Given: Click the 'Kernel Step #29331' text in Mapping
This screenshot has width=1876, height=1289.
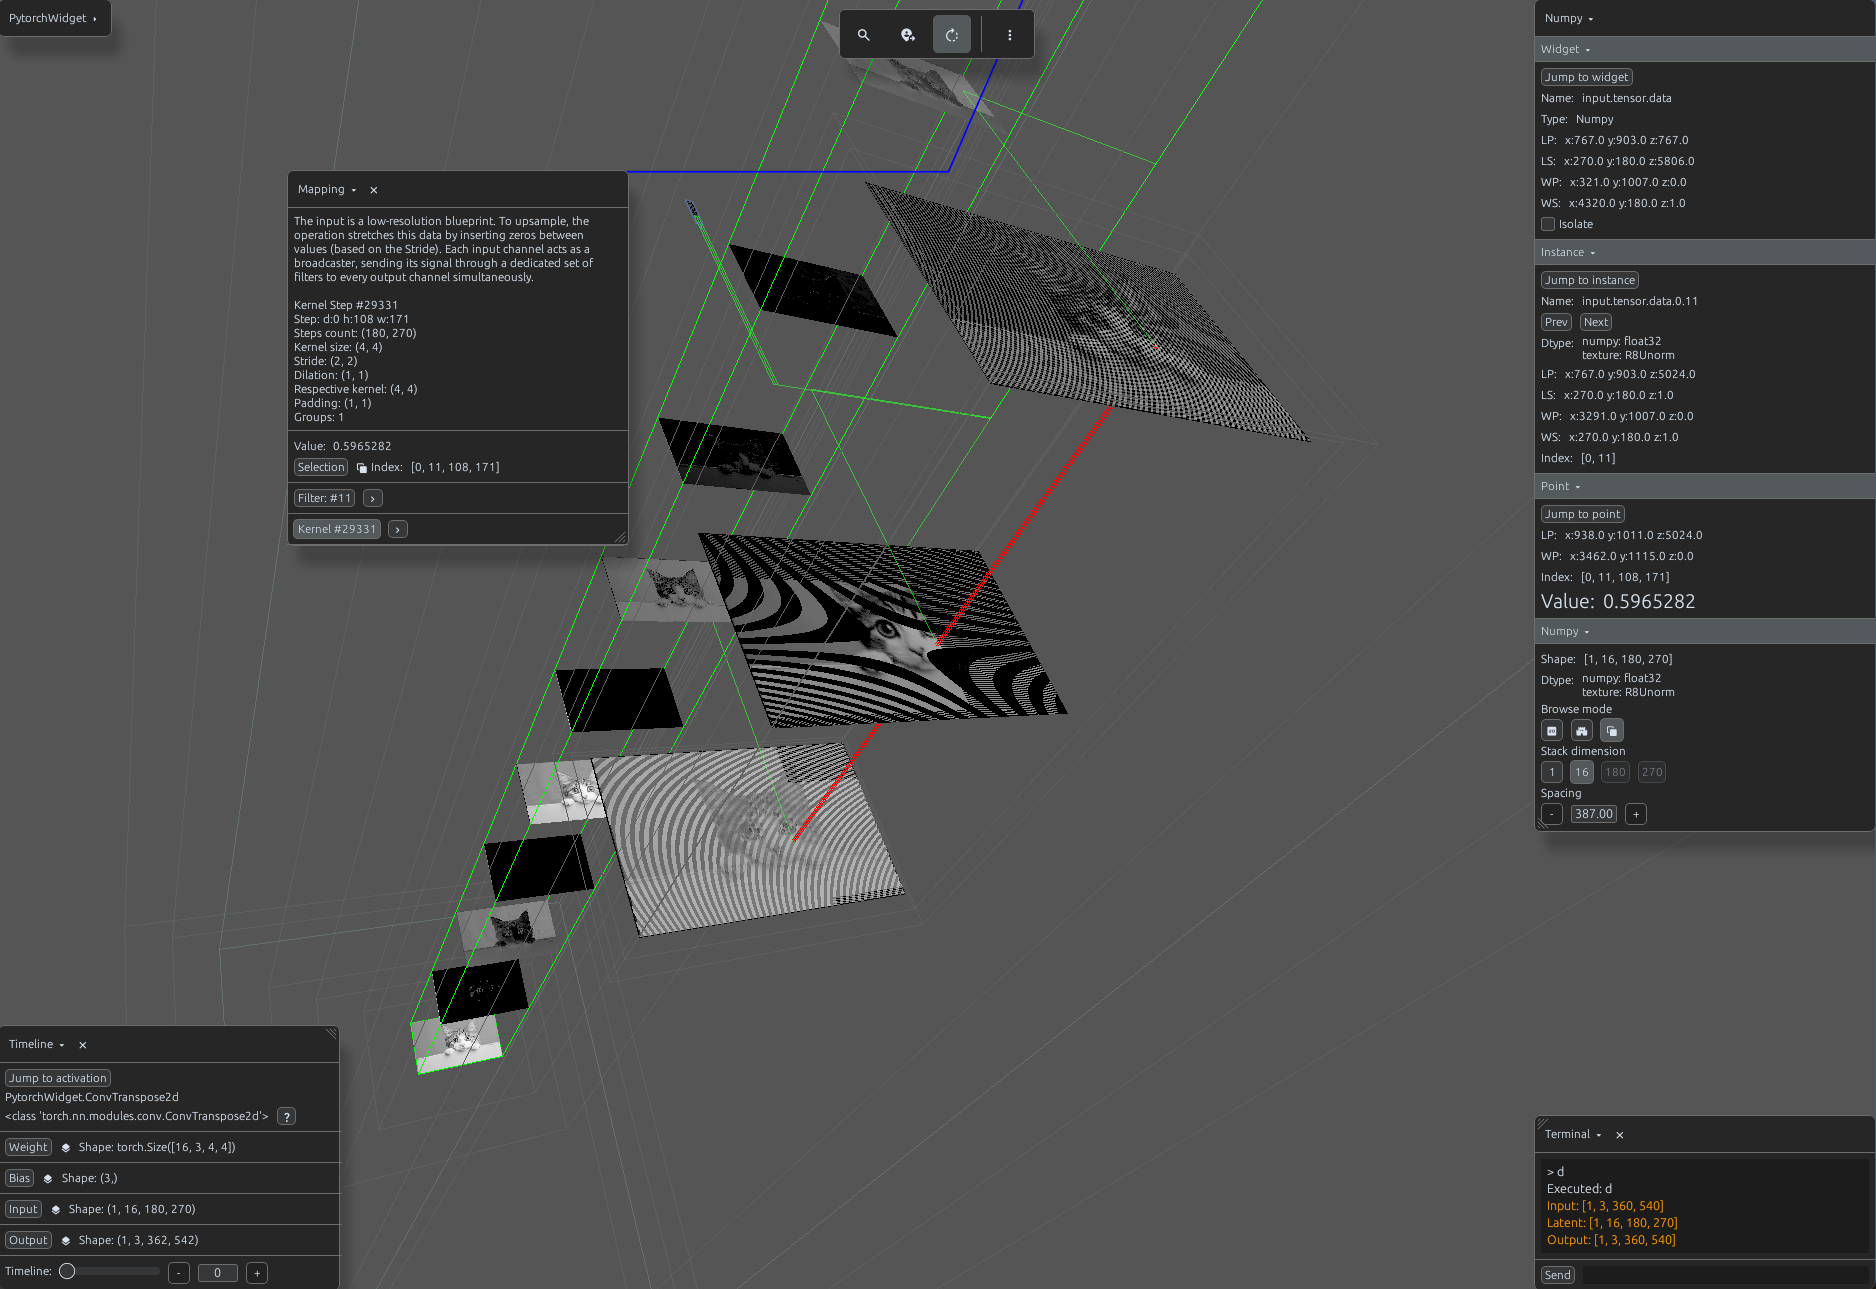Looking at the screenshot, I should [345, 305].
